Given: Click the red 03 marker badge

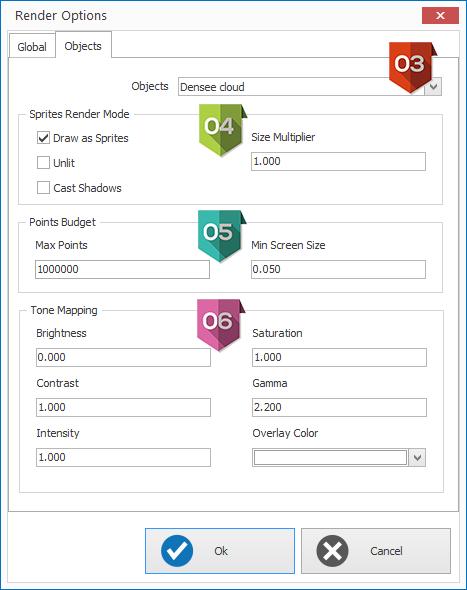Looking at the screenshot, I should [x=412, y=67].
